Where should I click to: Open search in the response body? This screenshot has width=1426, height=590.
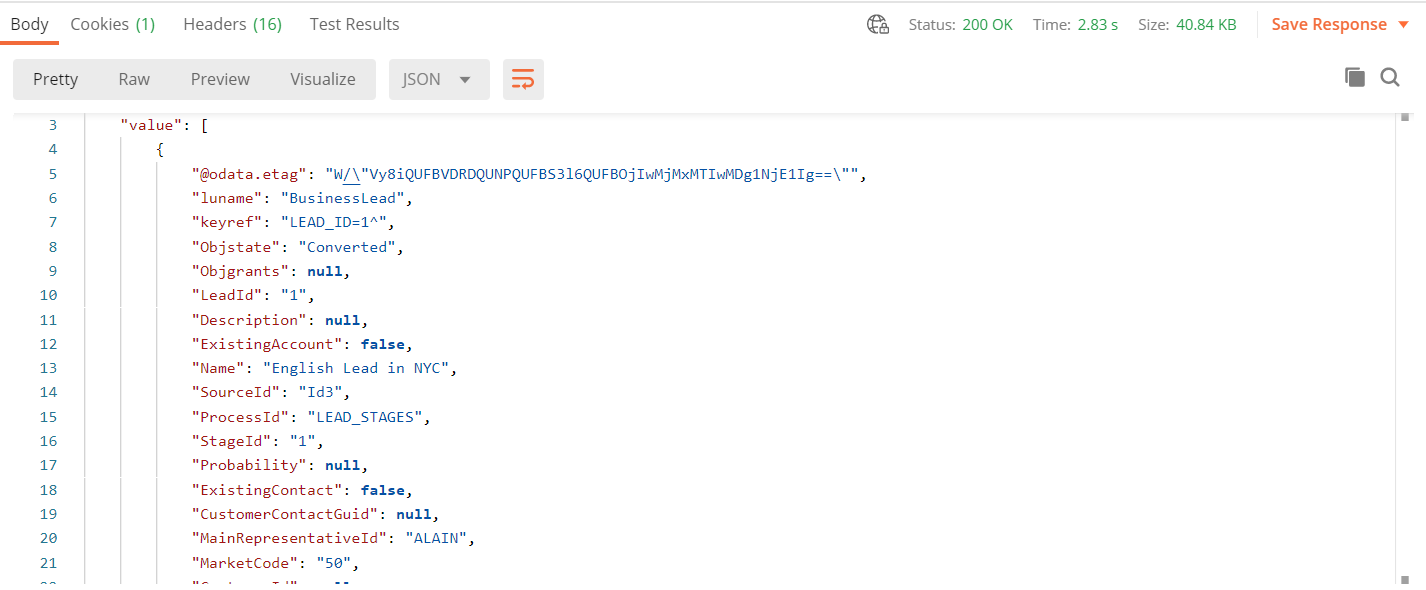click(x=1390, y=77)
